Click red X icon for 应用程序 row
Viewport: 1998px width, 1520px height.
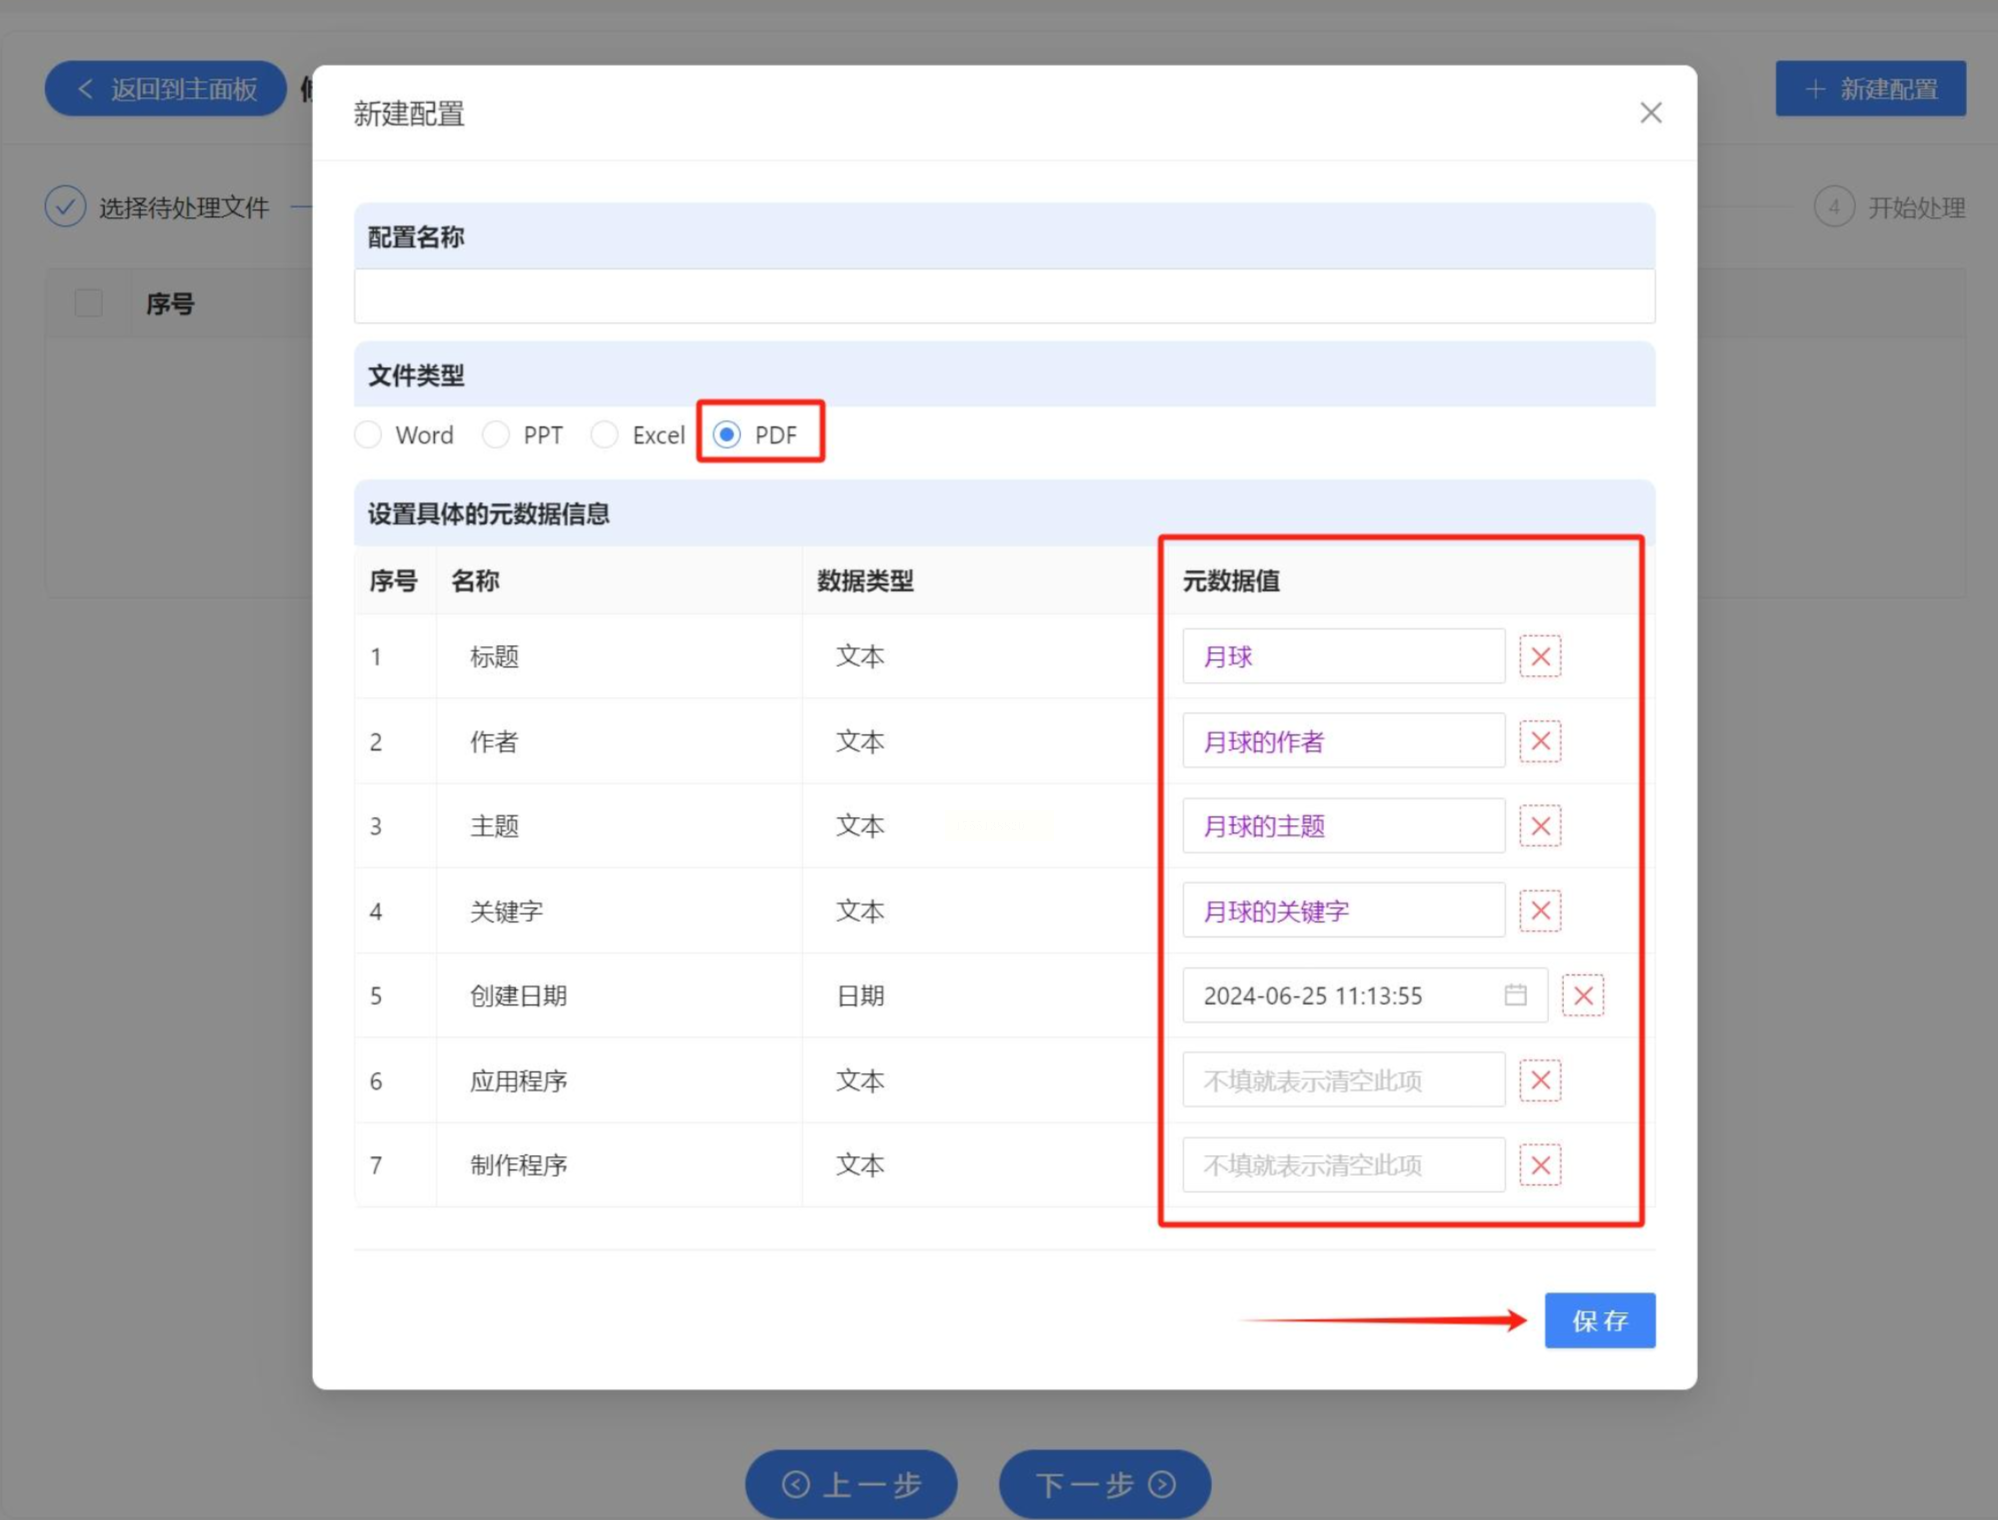coord(1539,1080)
